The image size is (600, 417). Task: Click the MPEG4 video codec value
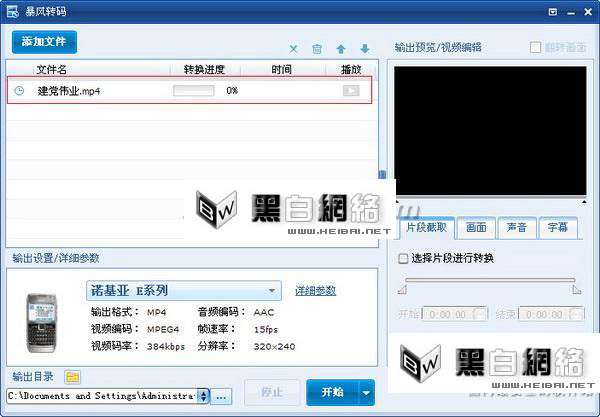click(x=163, y=329)
